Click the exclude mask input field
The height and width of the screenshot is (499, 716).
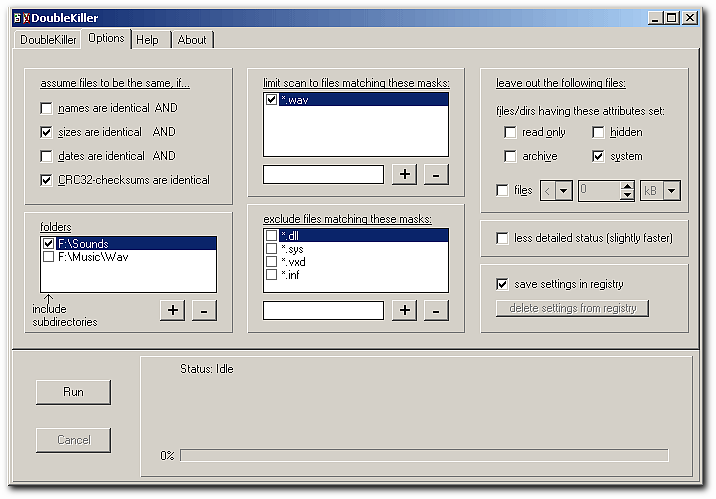tap(323, 310)
